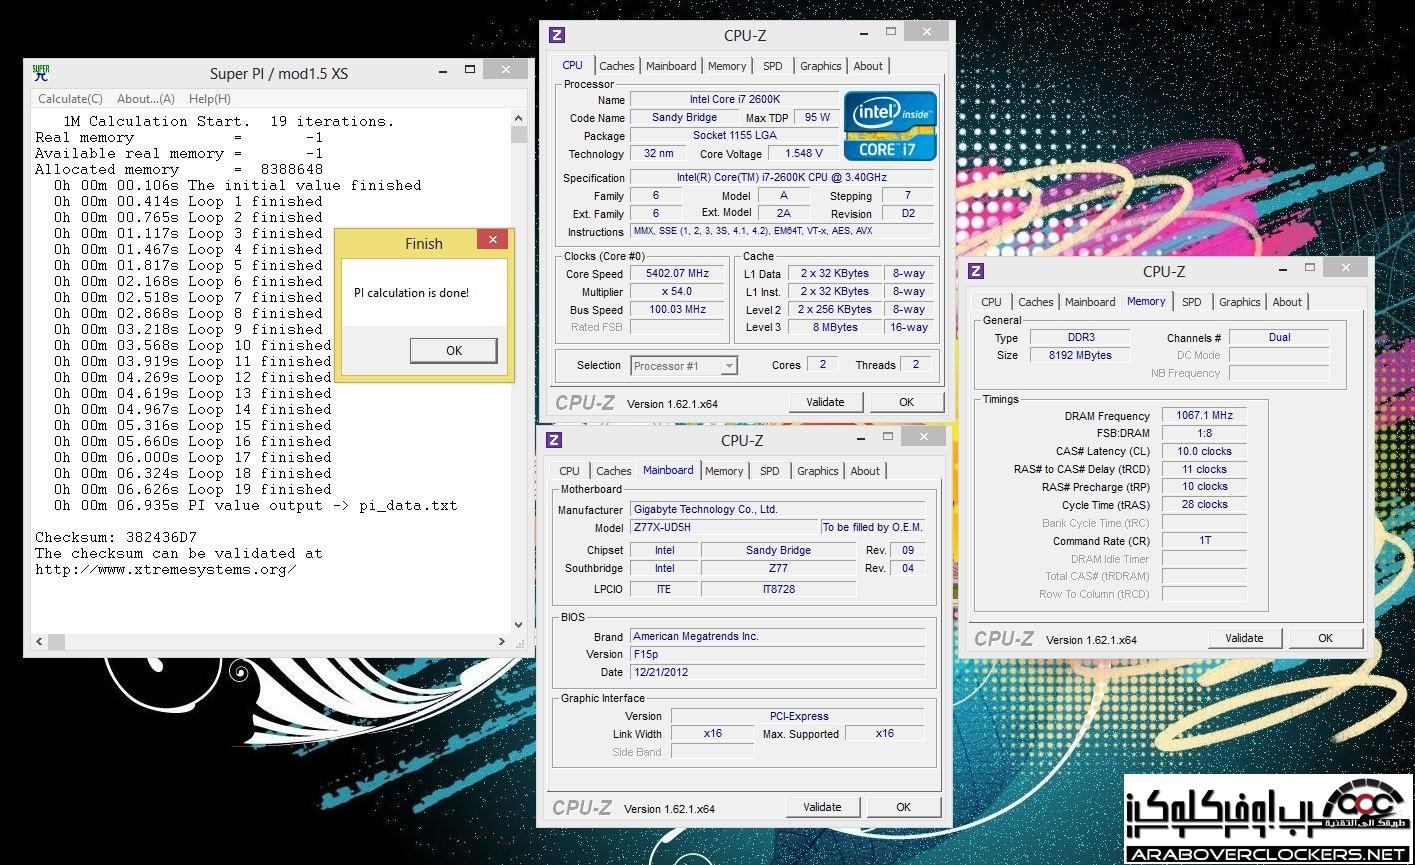
Task: Switch to Caches tab in top CPU-Z window
Action: click(x=616, y=66)
